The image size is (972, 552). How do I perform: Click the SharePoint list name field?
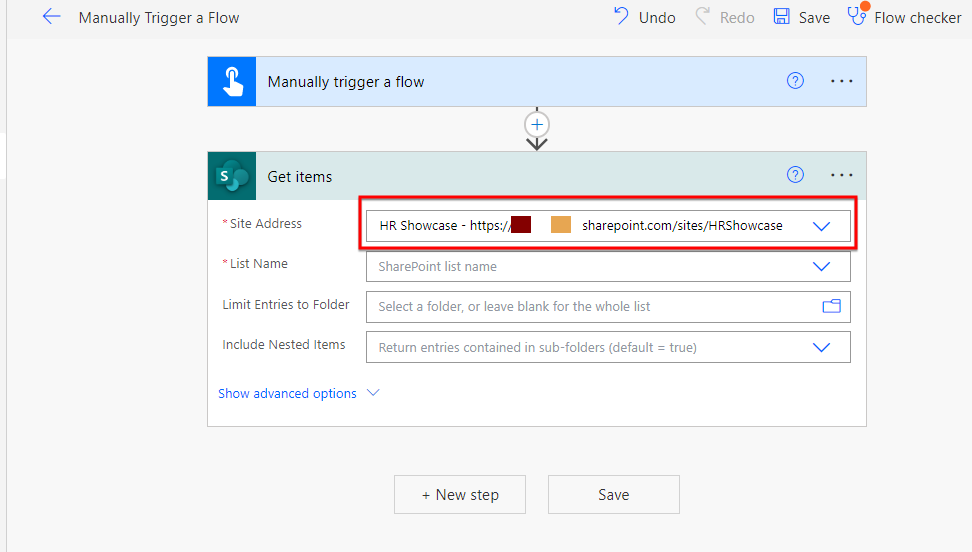pos(608,267)
